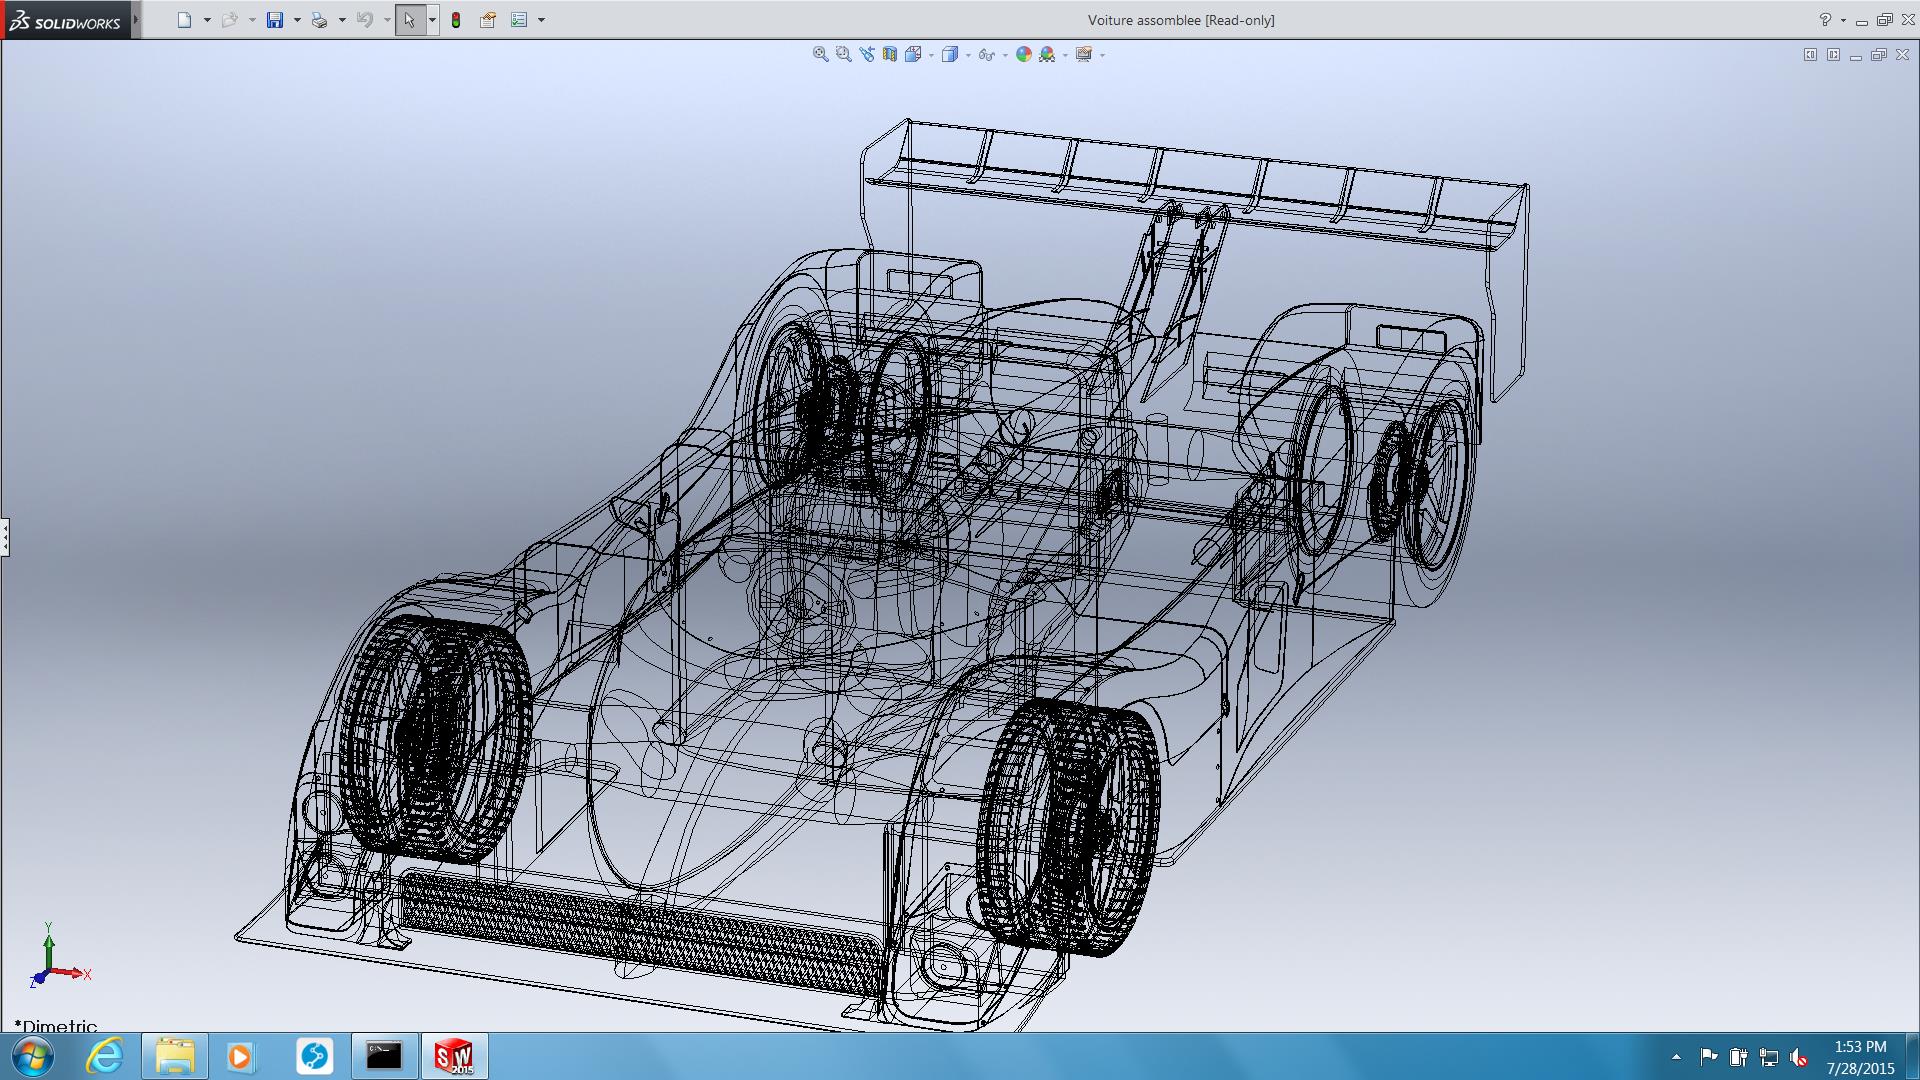Expand the SolidWorks menu arrow beside logo
The height and width of the screenshot is (1080, 1920).
(136, 20)
